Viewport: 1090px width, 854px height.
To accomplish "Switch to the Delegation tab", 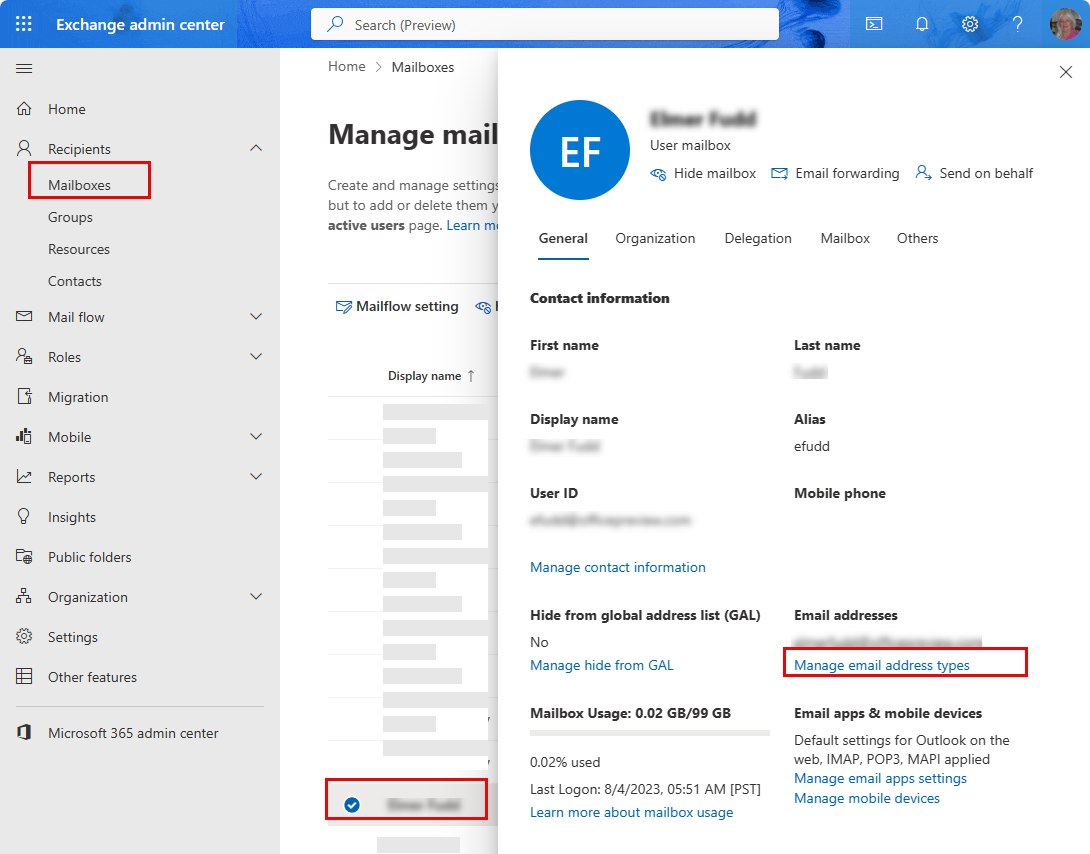I will pyautogui.click(x=758, y=238).
